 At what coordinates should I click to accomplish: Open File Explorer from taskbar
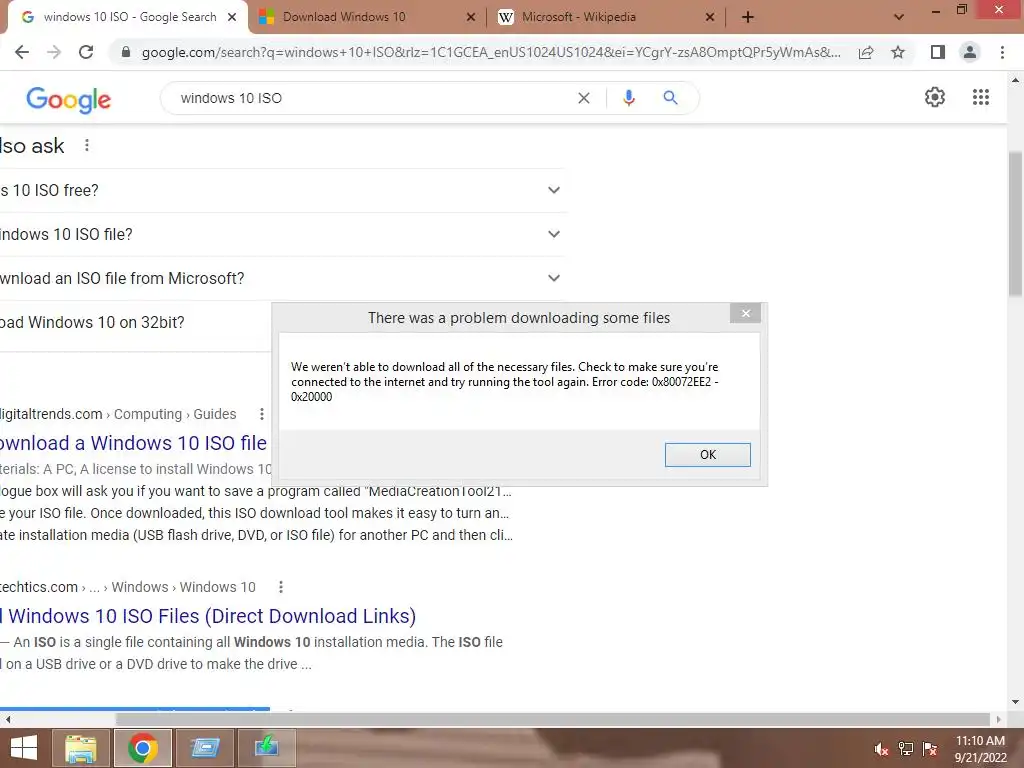point(81,748)
